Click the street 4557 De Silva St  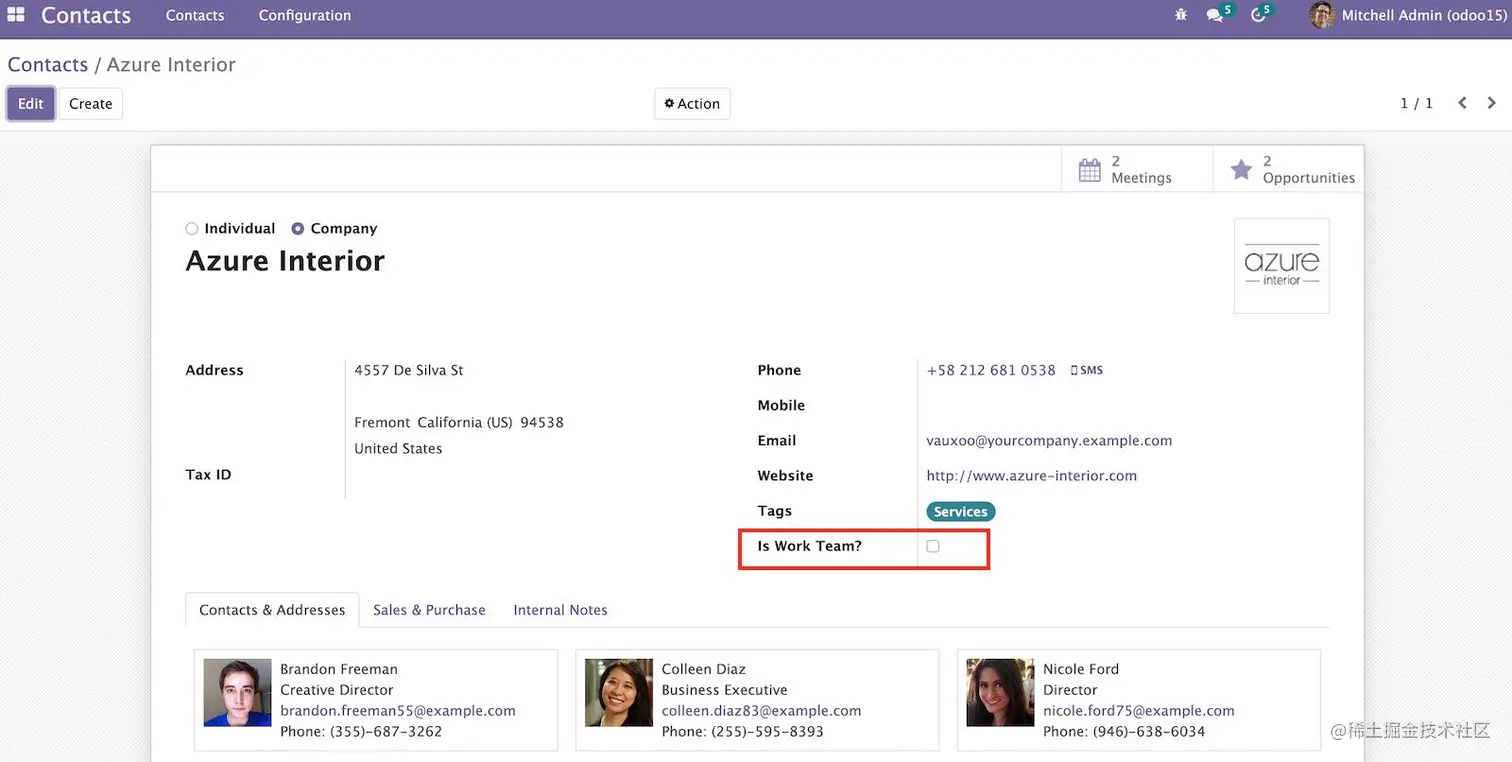pyautogui.click(x=409, y=370)
